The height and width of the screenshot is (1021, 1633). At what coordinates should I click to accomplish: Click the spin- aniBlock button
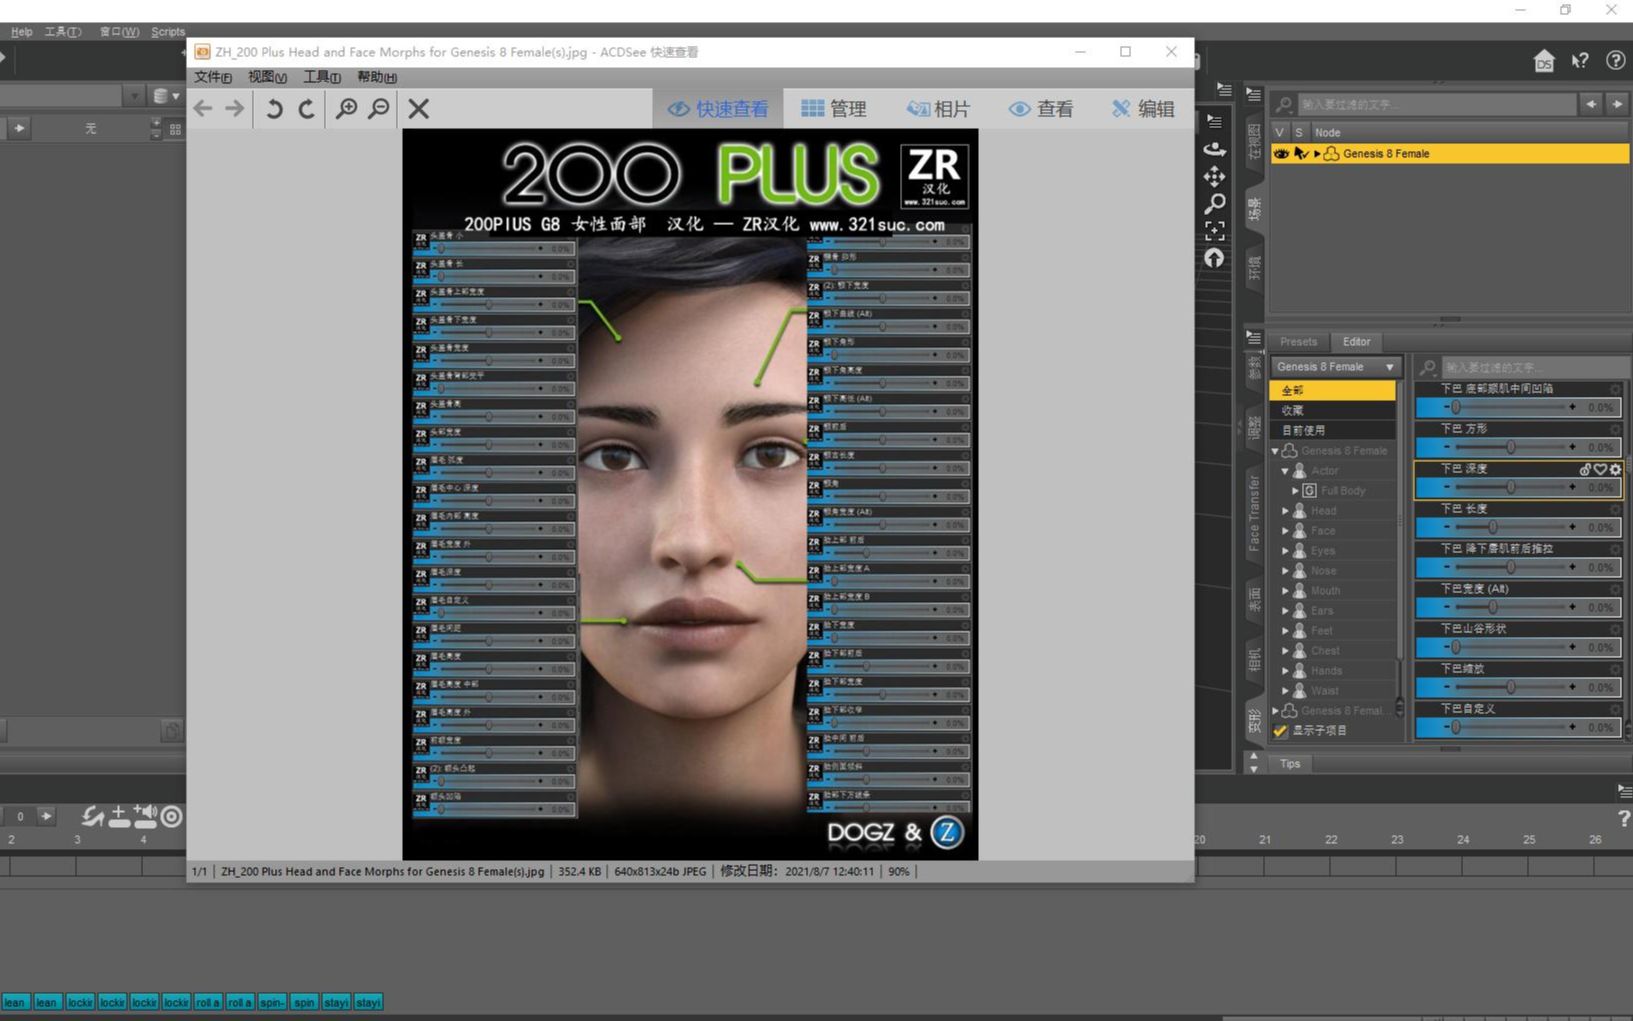click(x=272, y=1002)
